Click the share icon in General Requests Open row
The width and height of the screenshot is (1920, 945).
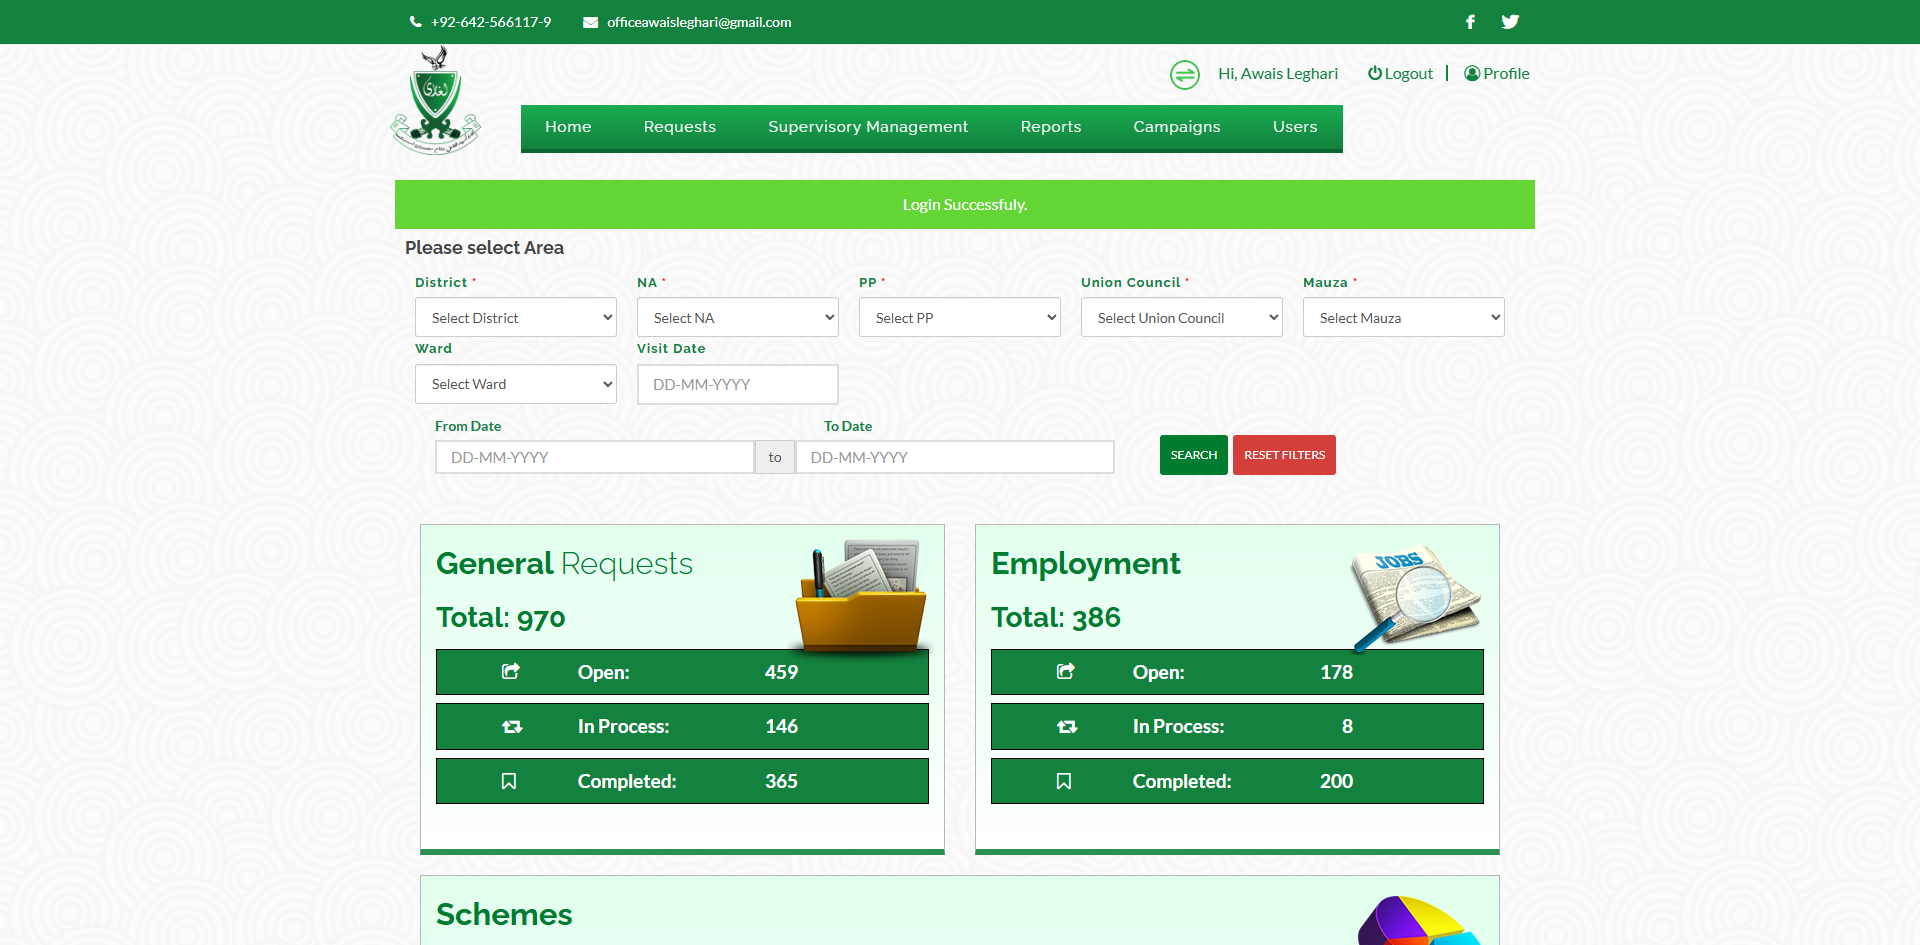(510, 671)
